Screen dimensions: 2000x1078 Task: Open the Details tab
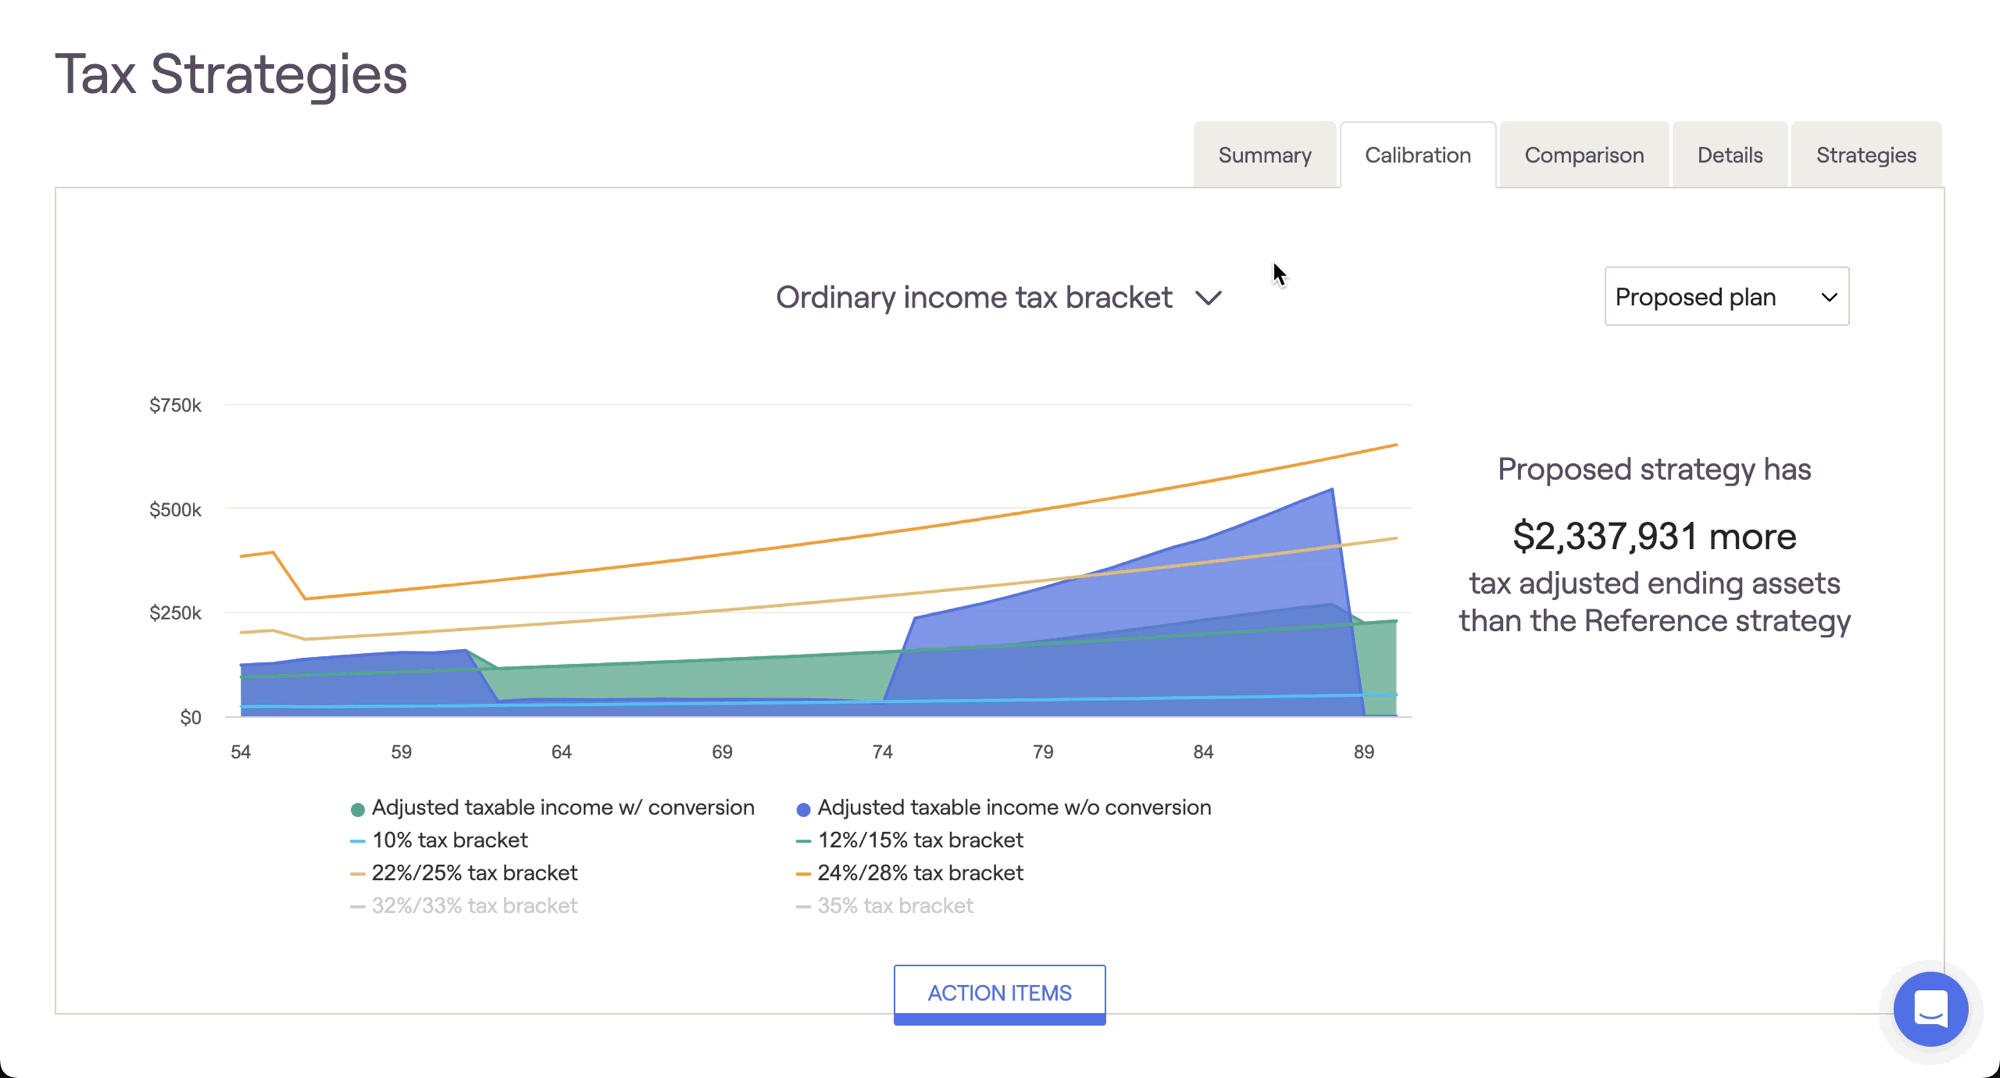[1729, 155]
